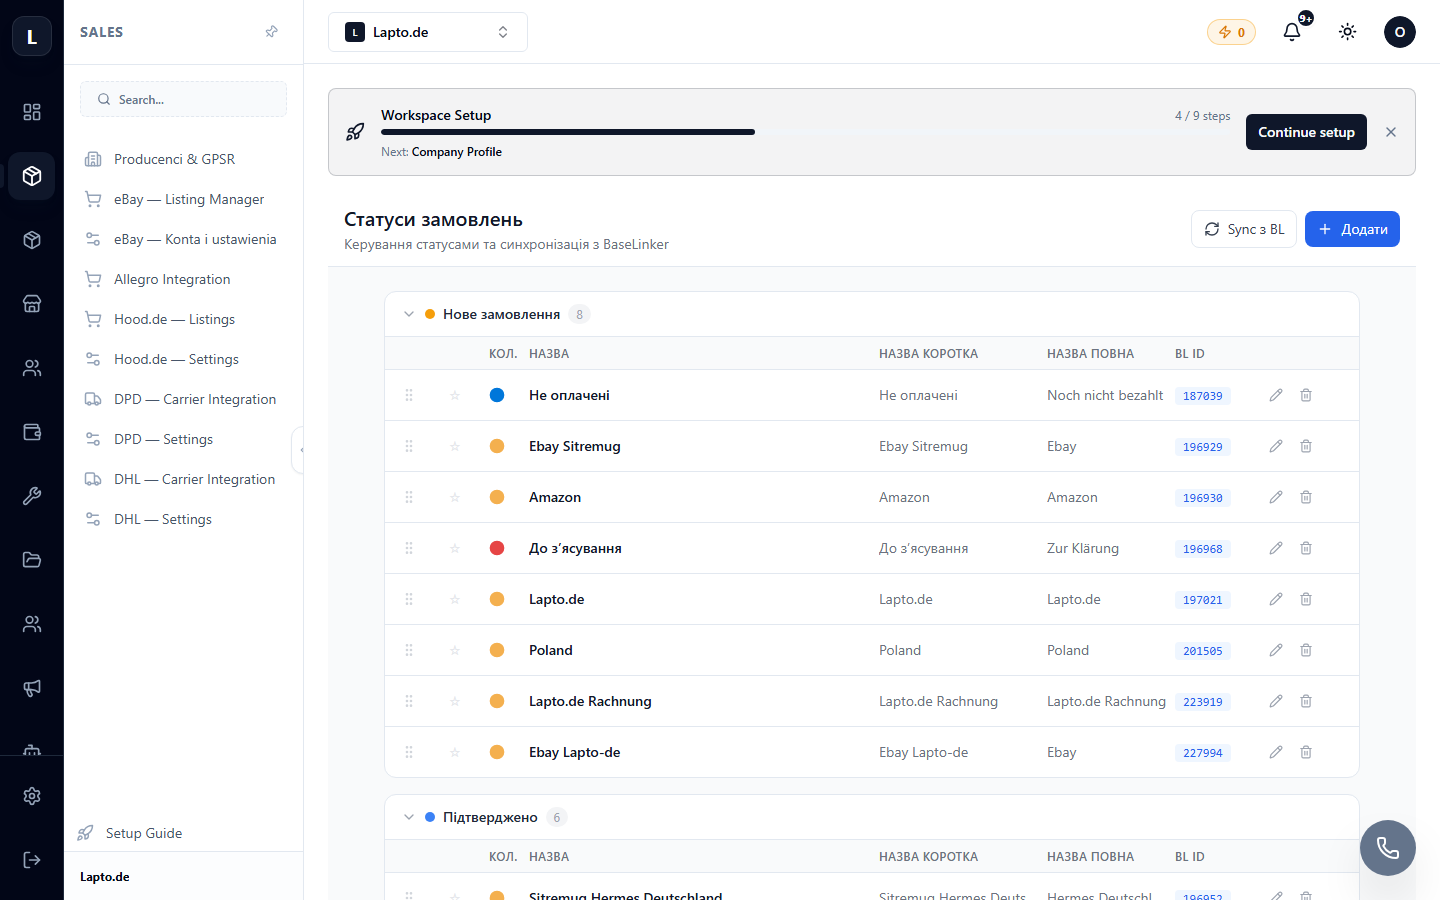Image resolution: width=1440 pixels, height=900 pixels.
Task: Edit the Не оплачені status
Action: (x=1276, y=395)
